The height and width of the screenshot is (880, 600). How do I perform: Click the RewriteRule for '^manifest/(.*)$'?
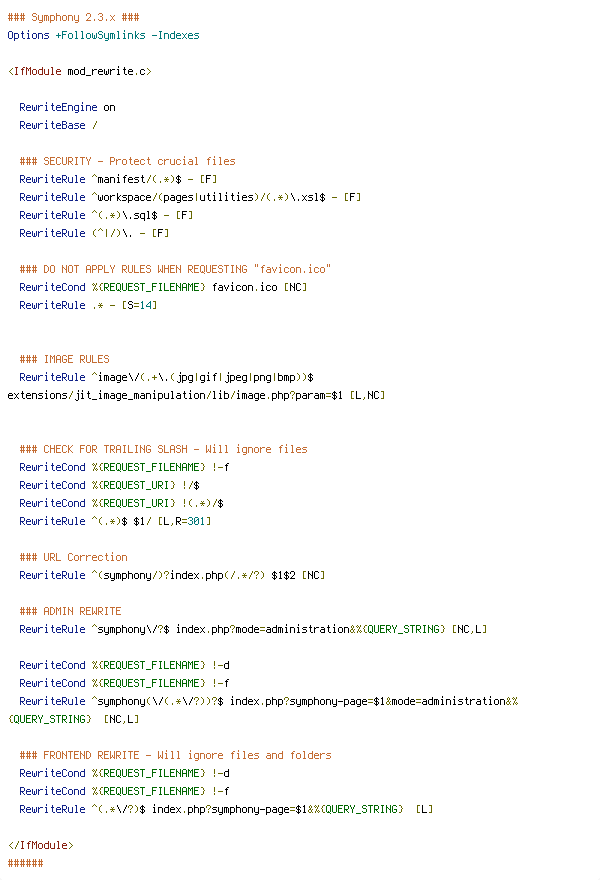click(118, 179)
